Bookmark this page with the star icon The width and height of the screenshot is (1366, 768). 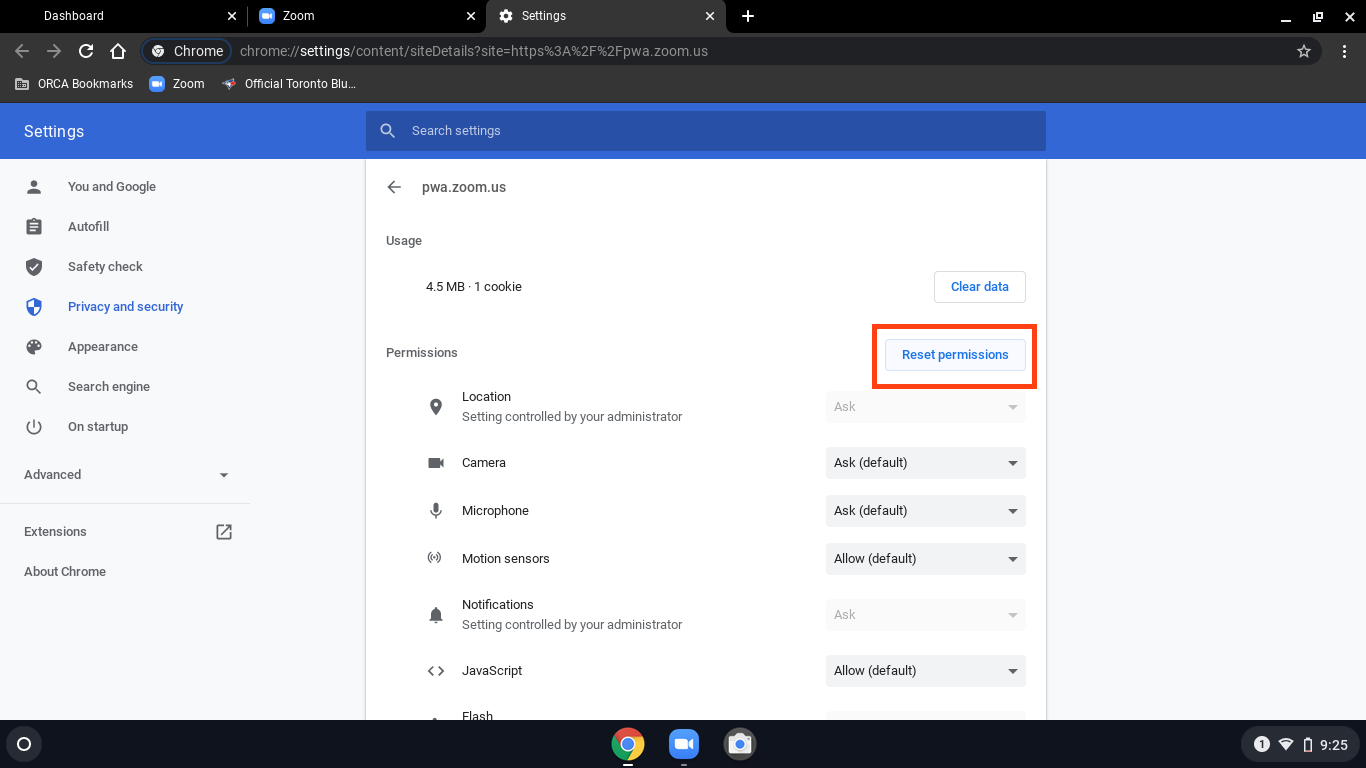click(1304, 51)
